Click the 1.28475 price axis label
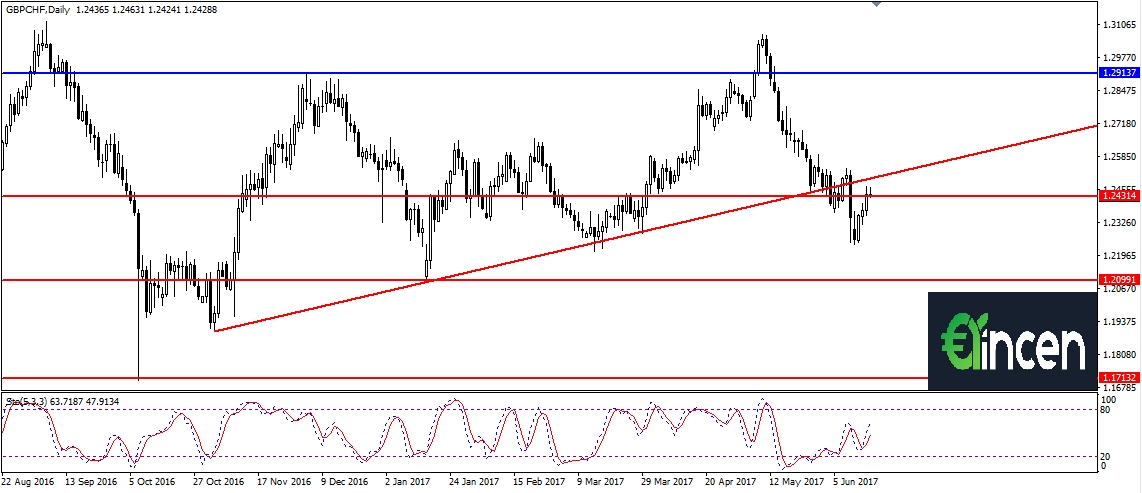This screenshot has height=493, width=1142. point(1120,91)
